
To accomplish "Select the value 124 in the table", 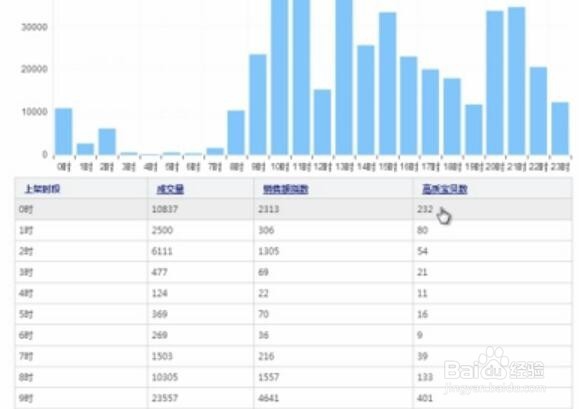I will (160, 293).
